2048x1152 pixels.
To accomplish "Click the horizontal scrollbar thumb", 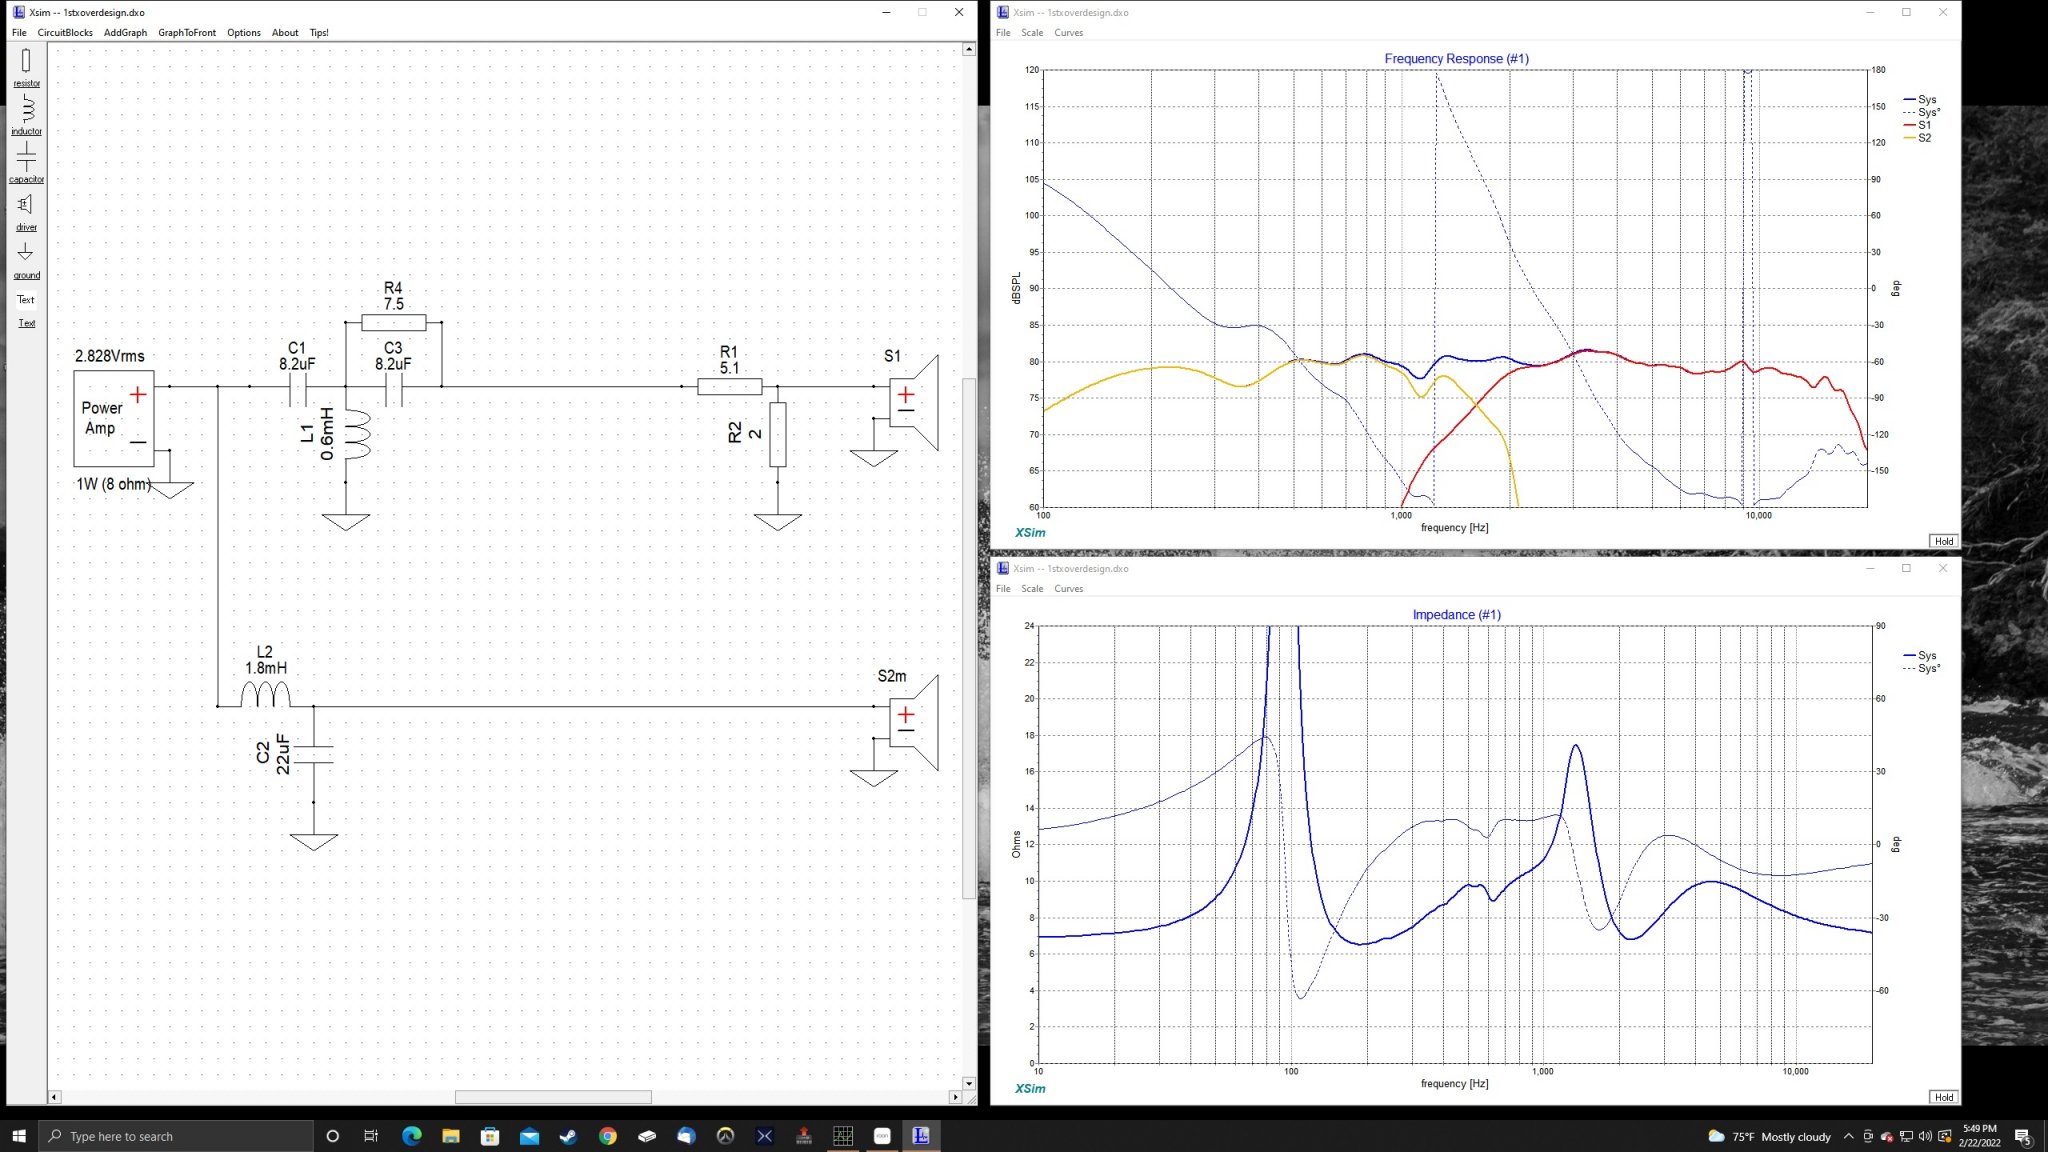I will (553, 1097).
